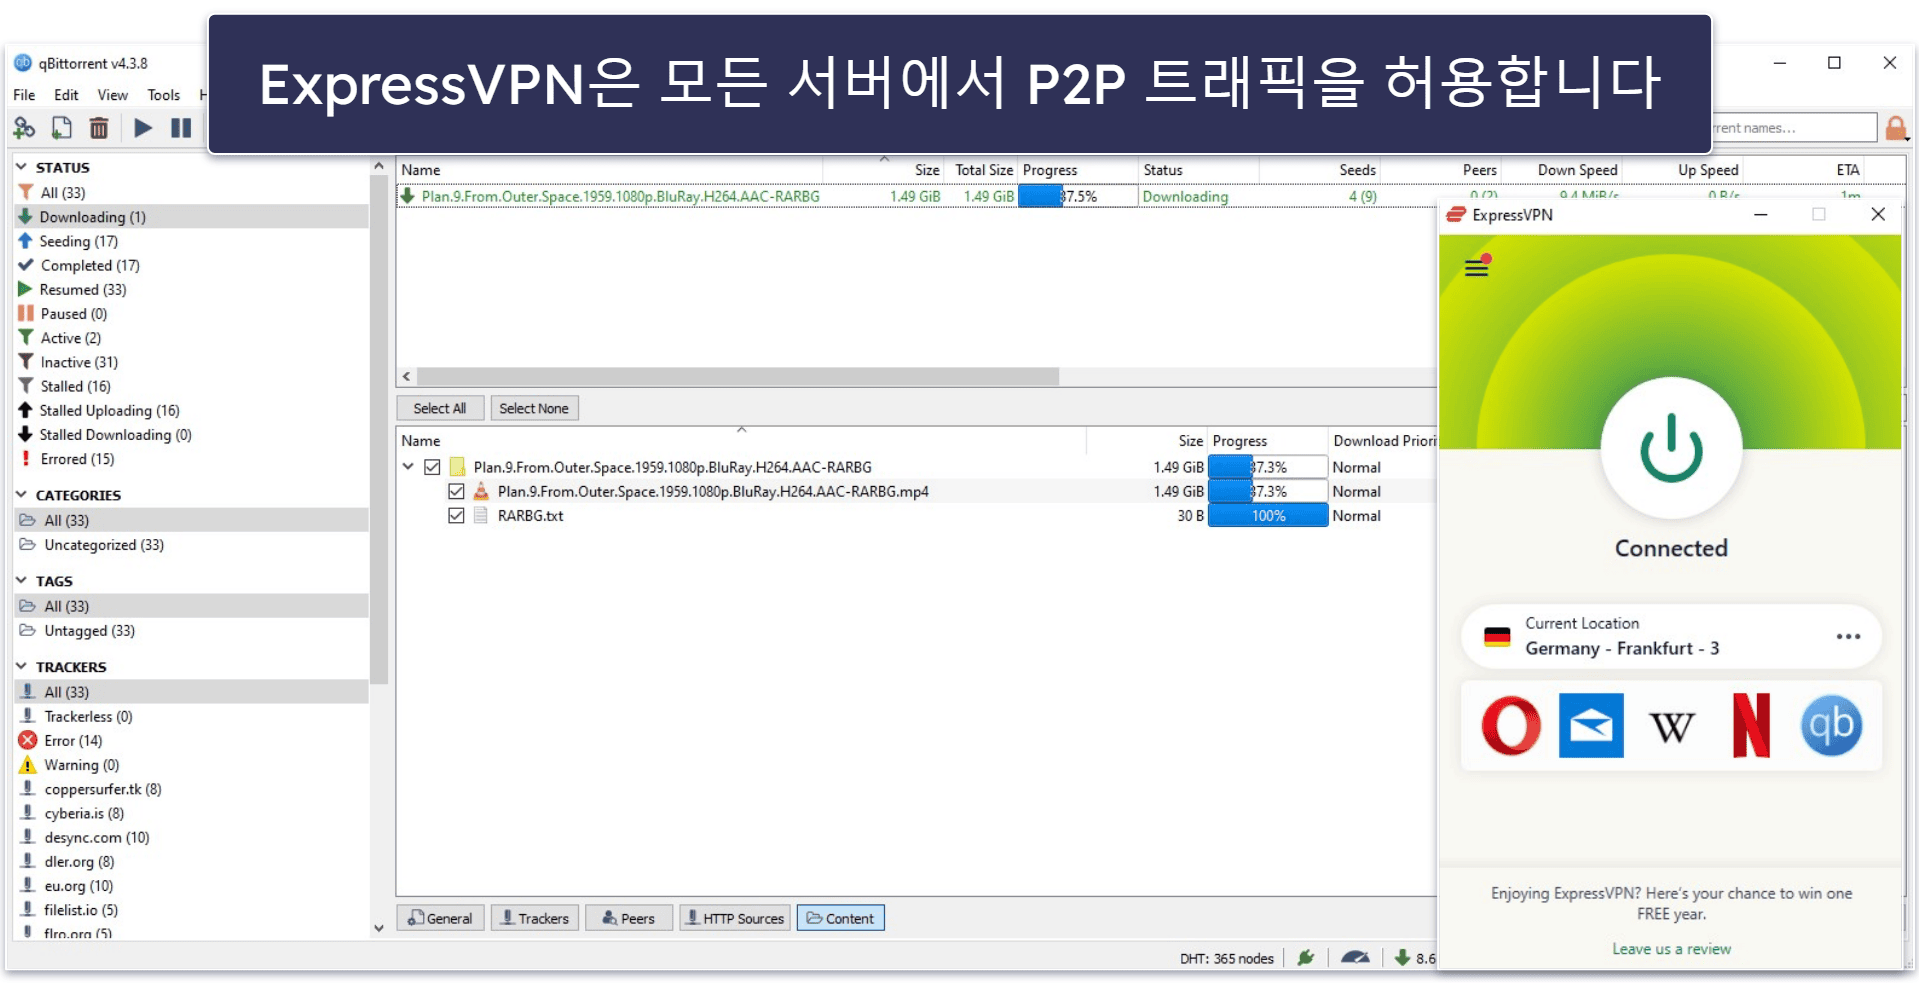Click horizontal scrollbar left arrow in torrent list
1919x983 pixels.
coord(406,377)
